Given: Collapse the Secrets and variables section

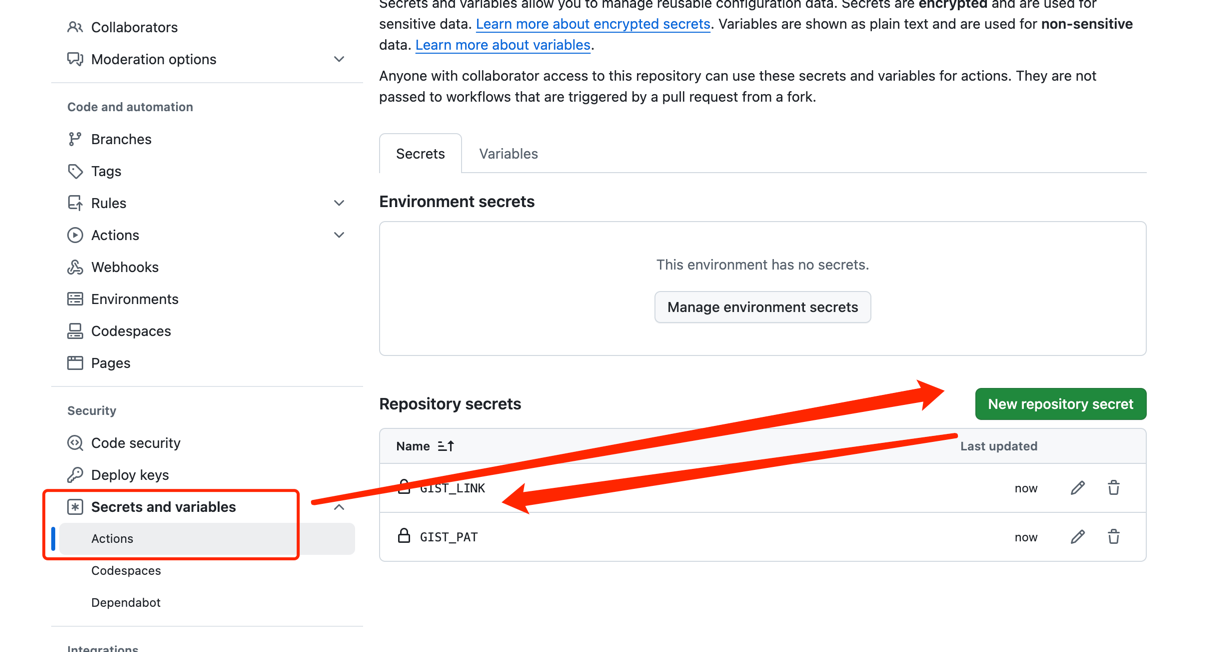Looking at the screenshot, I should [339, 507].
